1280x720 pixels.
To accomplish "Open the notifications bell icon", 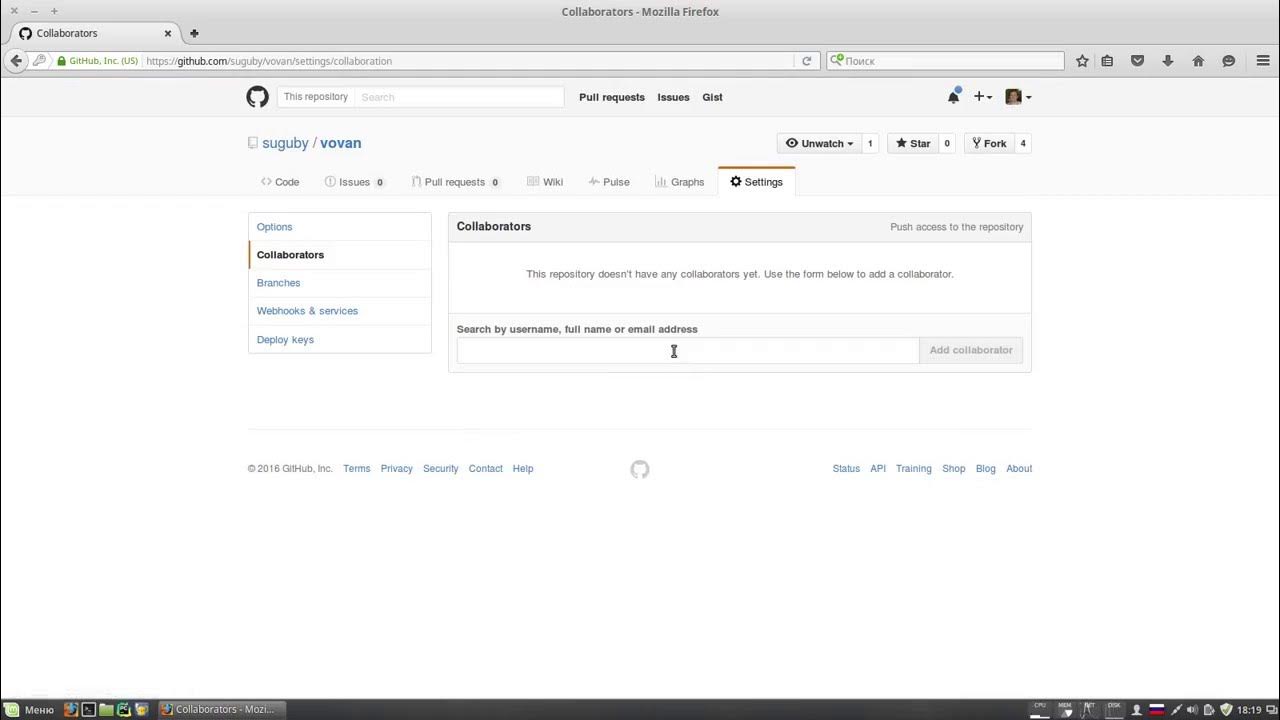I will (954, 97).
